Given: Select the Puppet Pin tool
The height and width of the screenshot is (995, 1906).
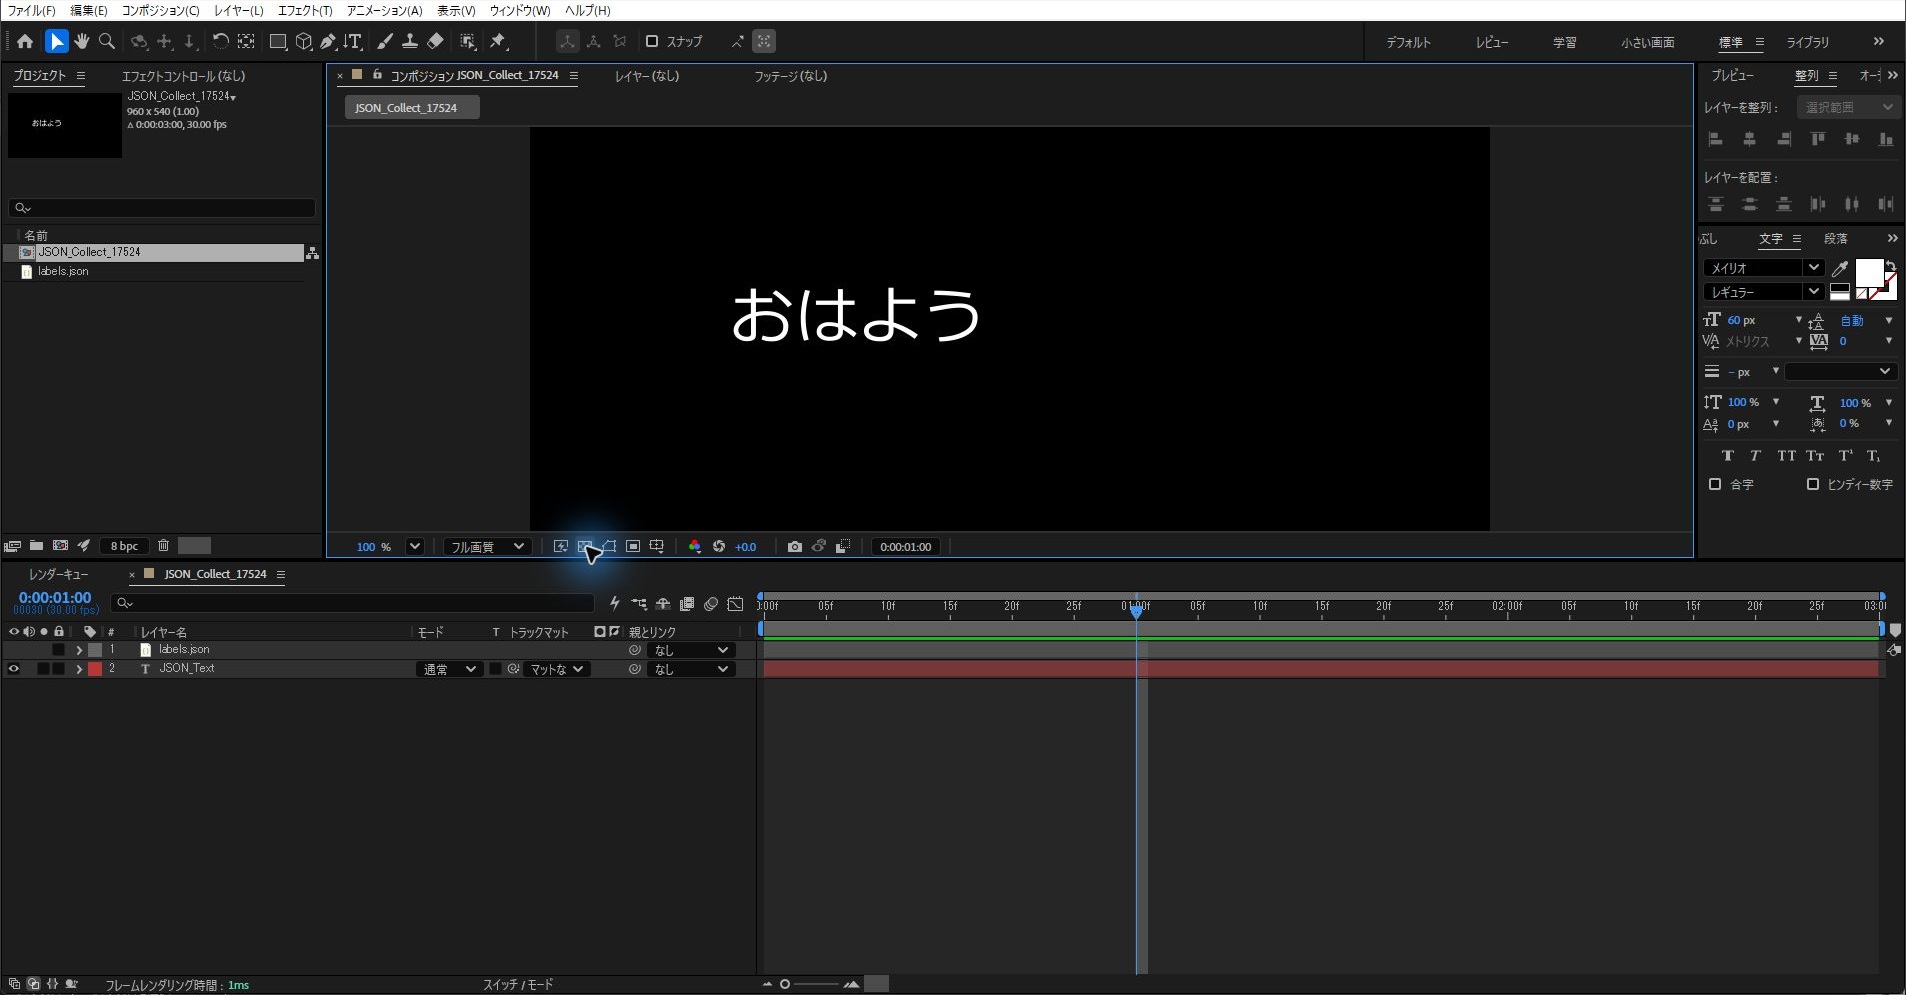Looking at the screenshot, I should coord(498,41).
